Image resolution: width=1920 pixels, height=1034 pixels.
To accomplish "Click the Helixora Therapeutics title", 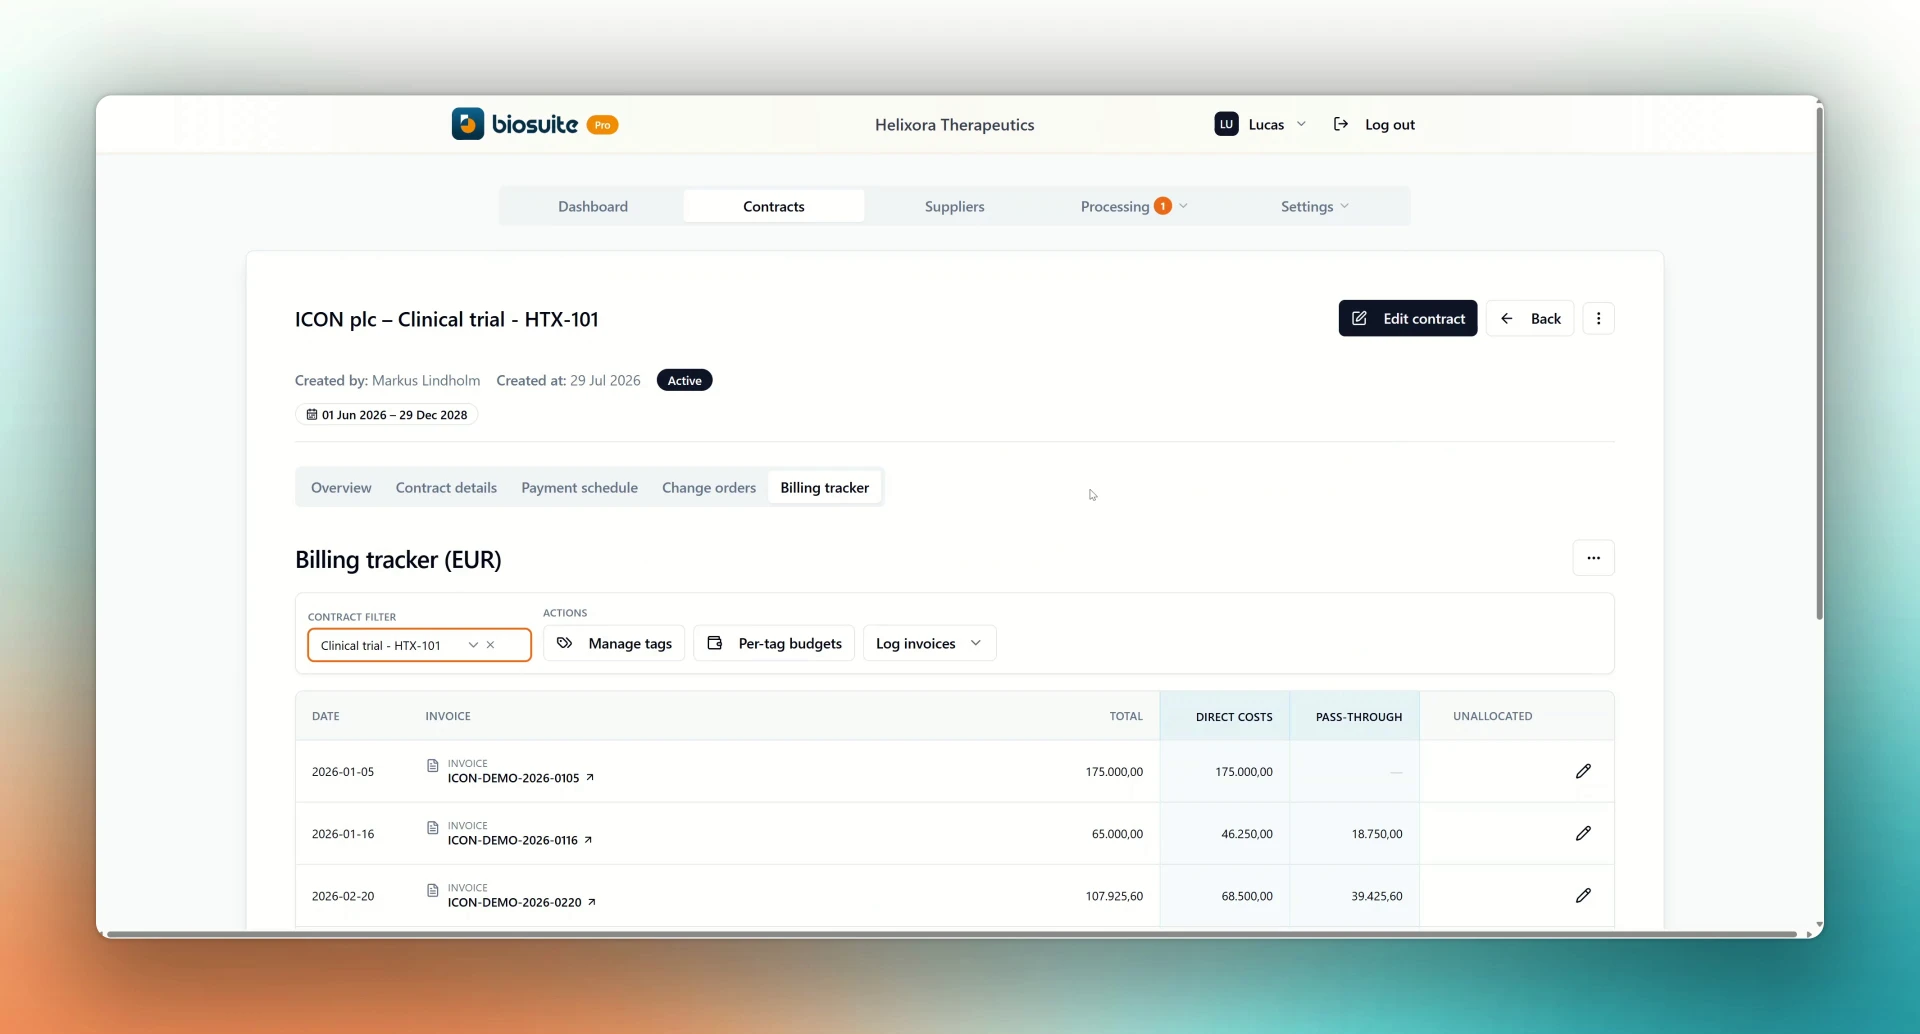I will click(954, 124).
